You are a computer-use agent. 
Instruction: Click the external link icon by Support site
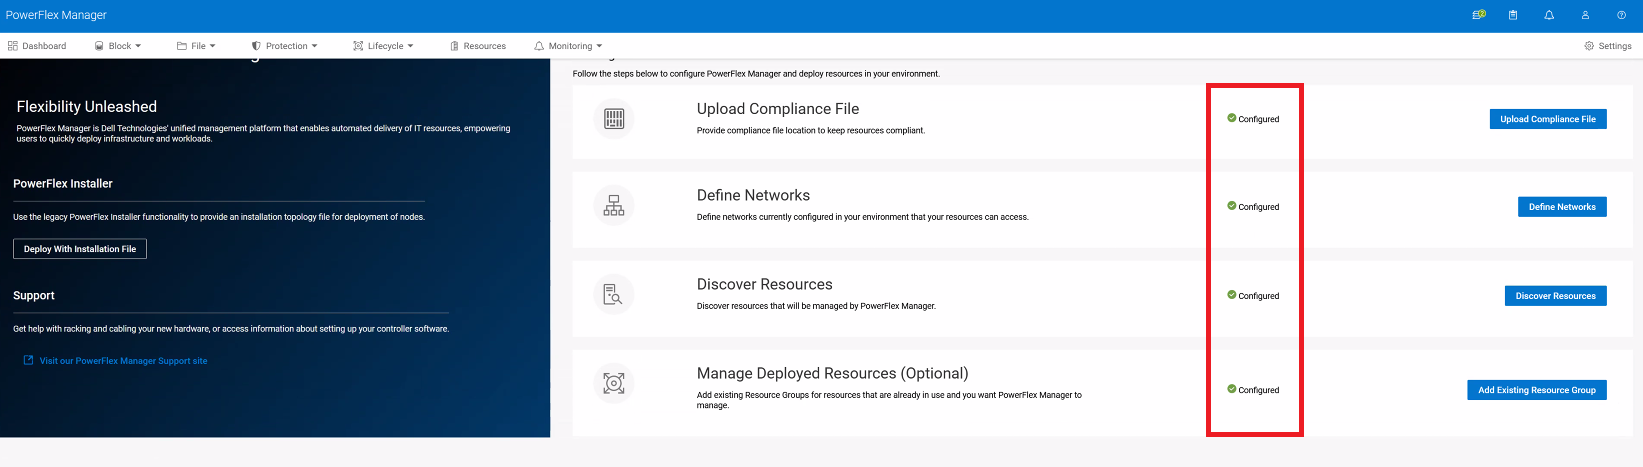click(28, 360)
